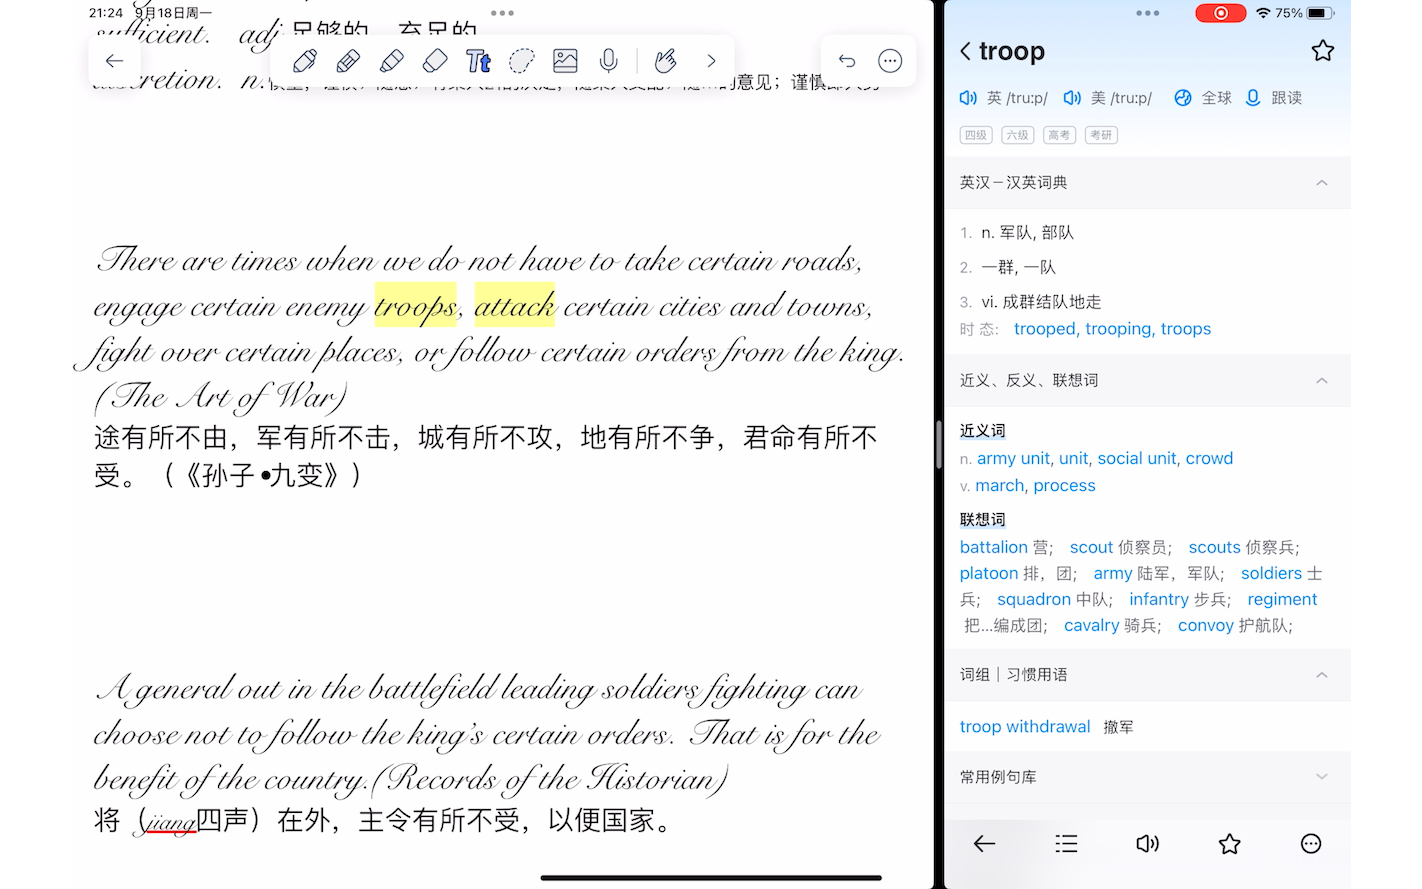Collapse the 词组|习惯用语 section
The height and width of the screenshot is (889, 1422).
click(1322, 675)
